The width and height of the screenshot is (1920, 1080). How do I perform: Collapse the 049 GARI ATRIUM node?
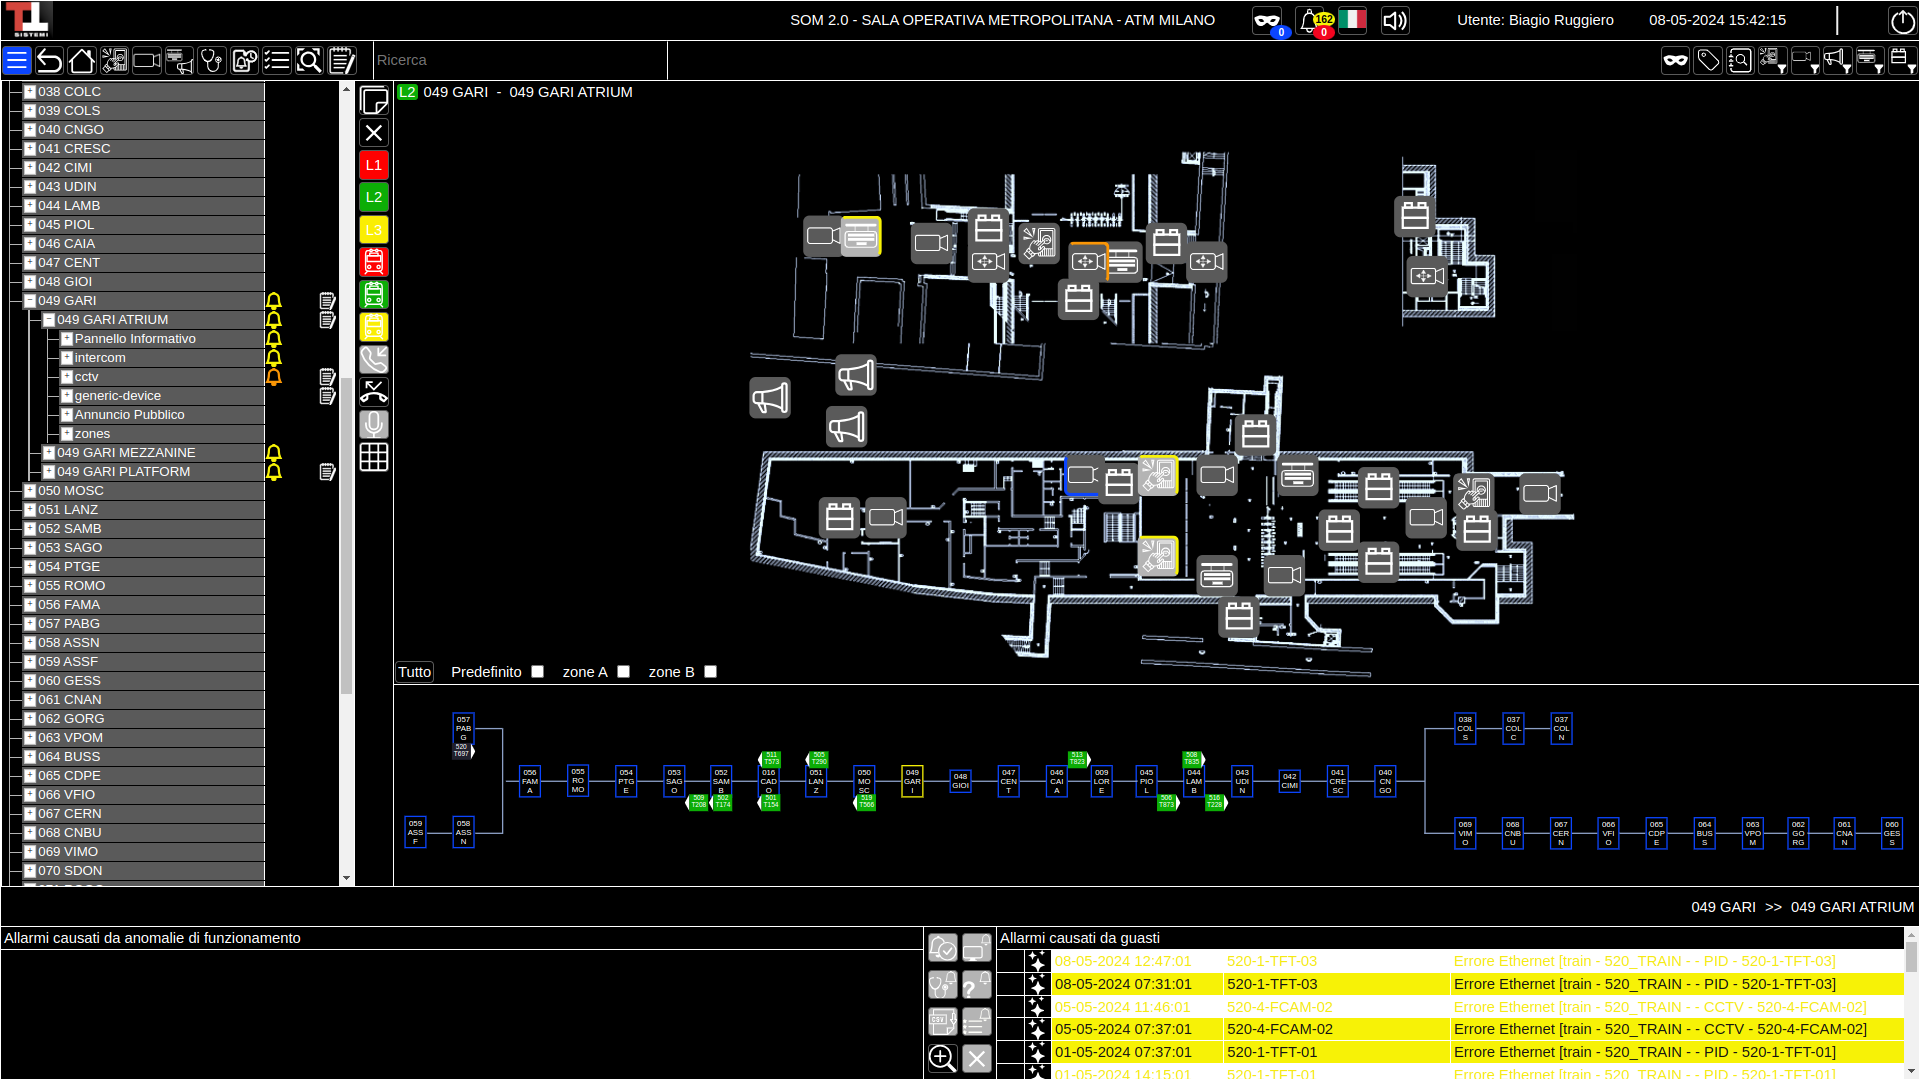48,320
